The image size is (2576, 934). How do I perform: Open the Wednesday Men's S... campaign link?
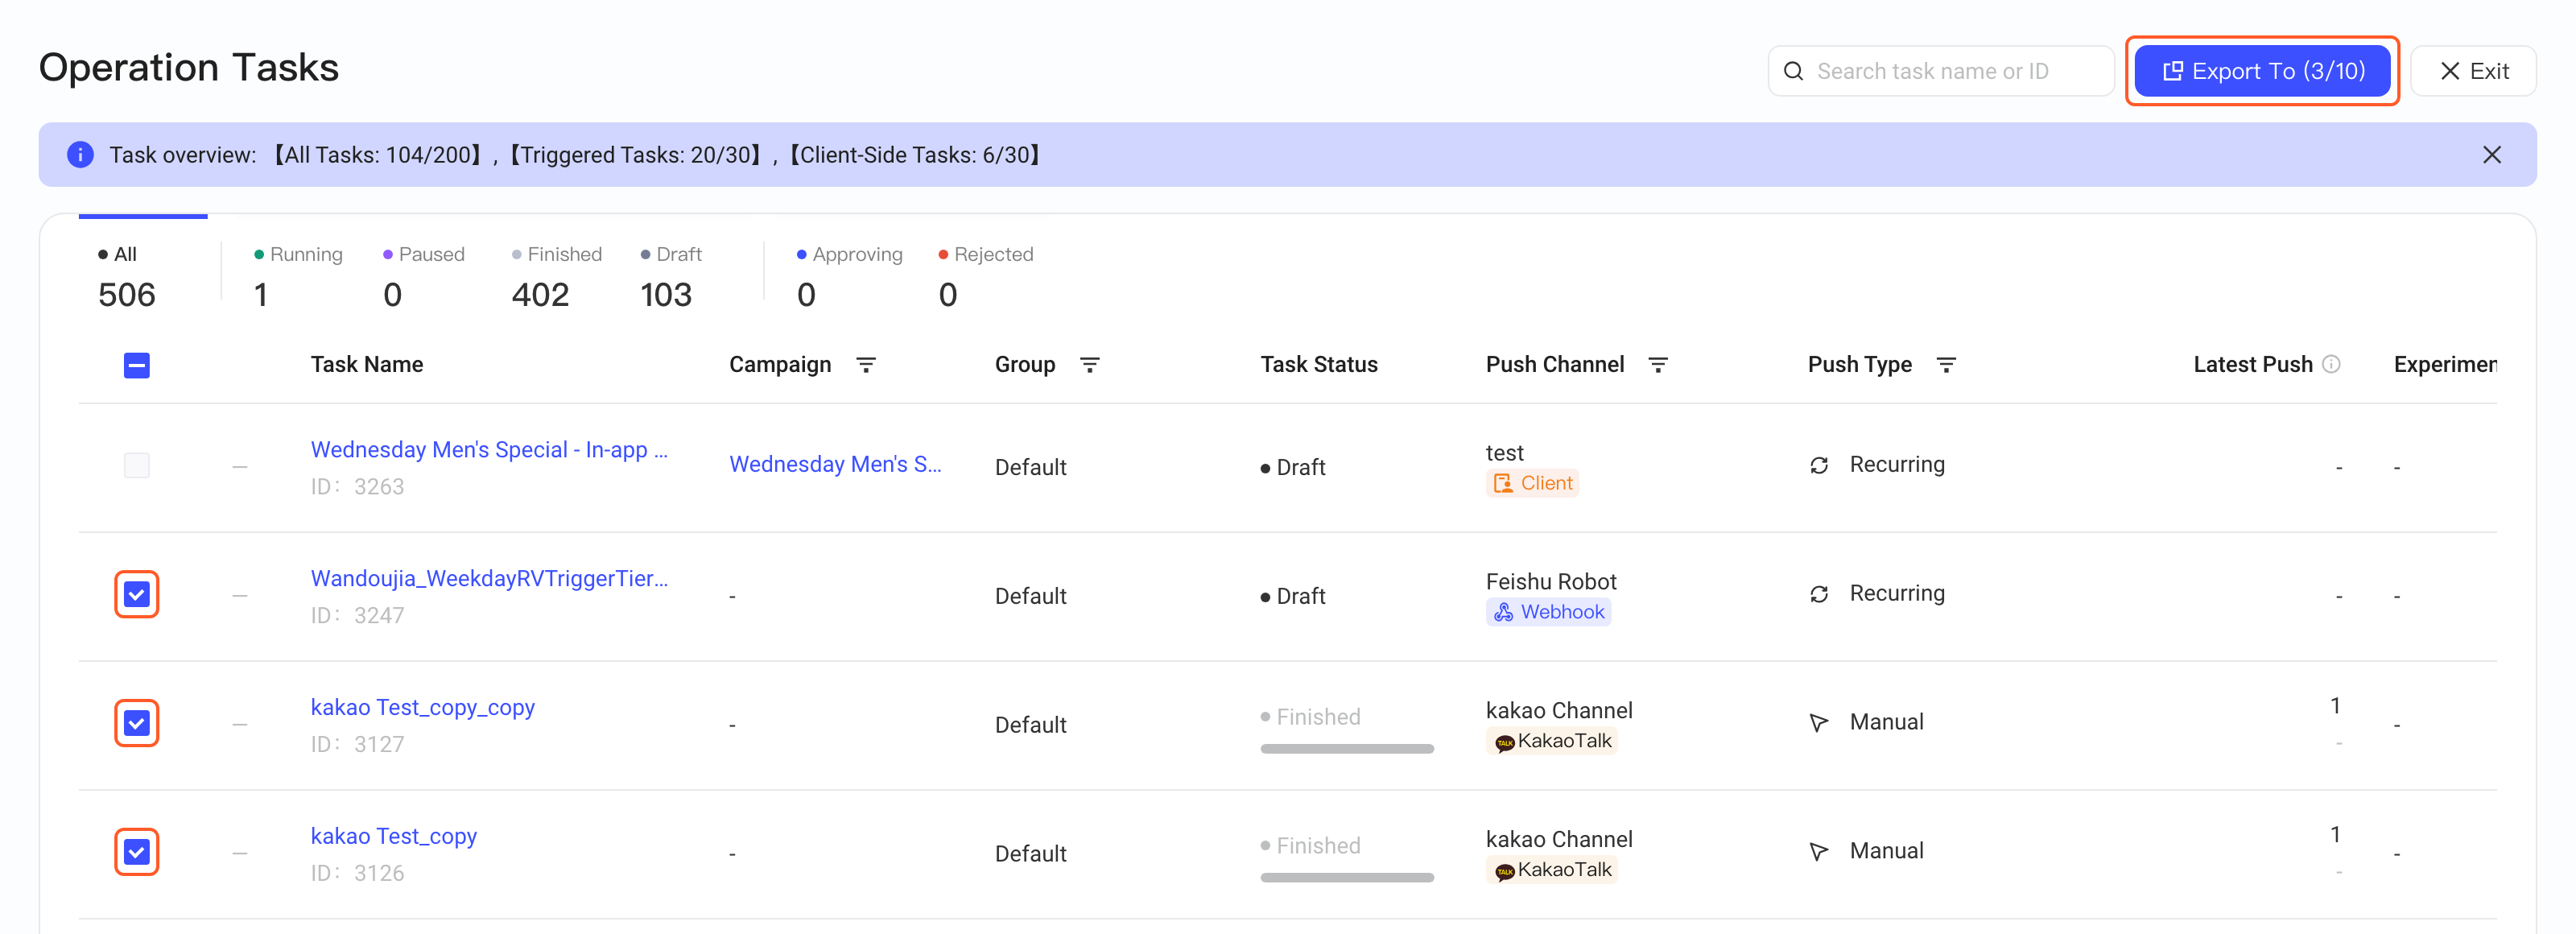pyautogui.click(x=835, y=465)
